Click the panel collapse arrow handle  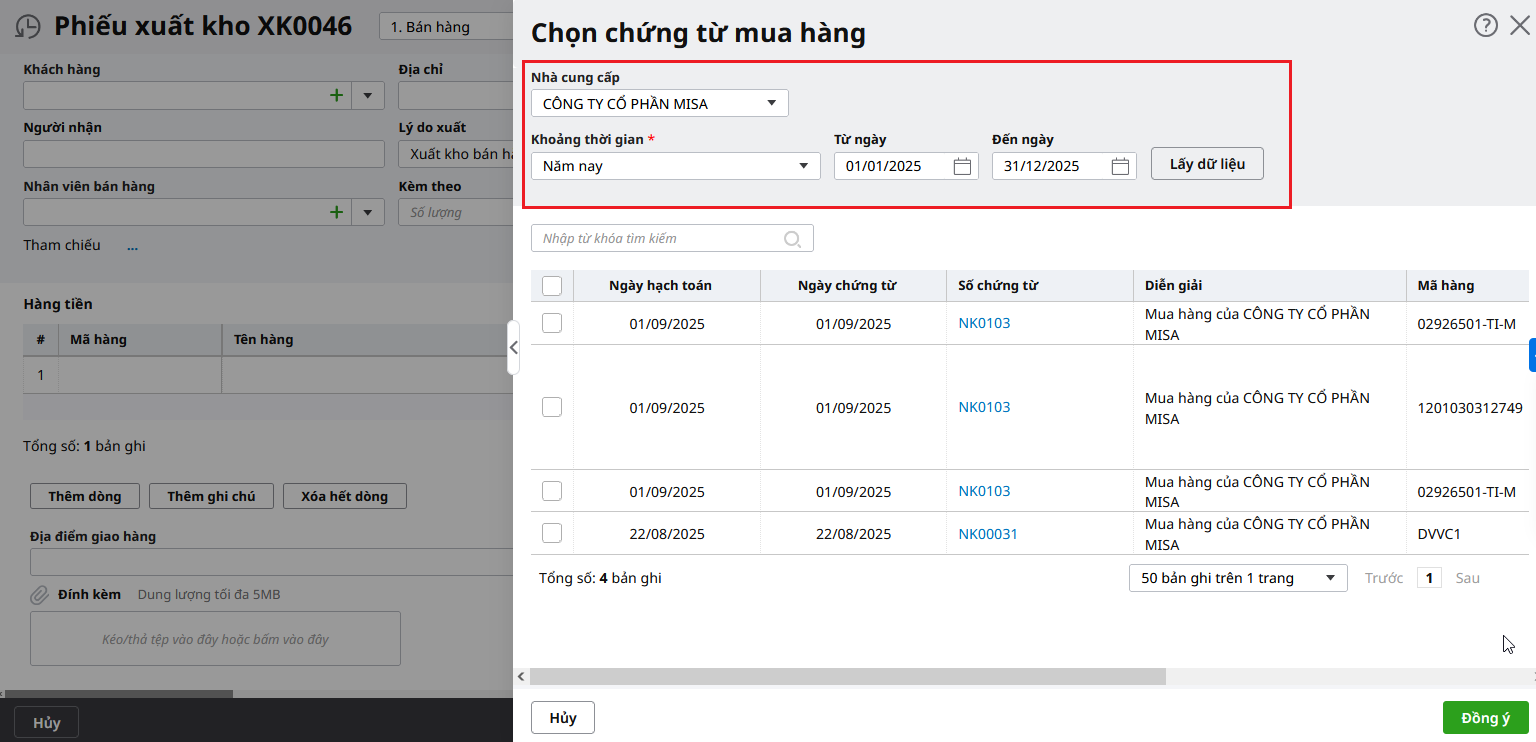tap(513, 348)
